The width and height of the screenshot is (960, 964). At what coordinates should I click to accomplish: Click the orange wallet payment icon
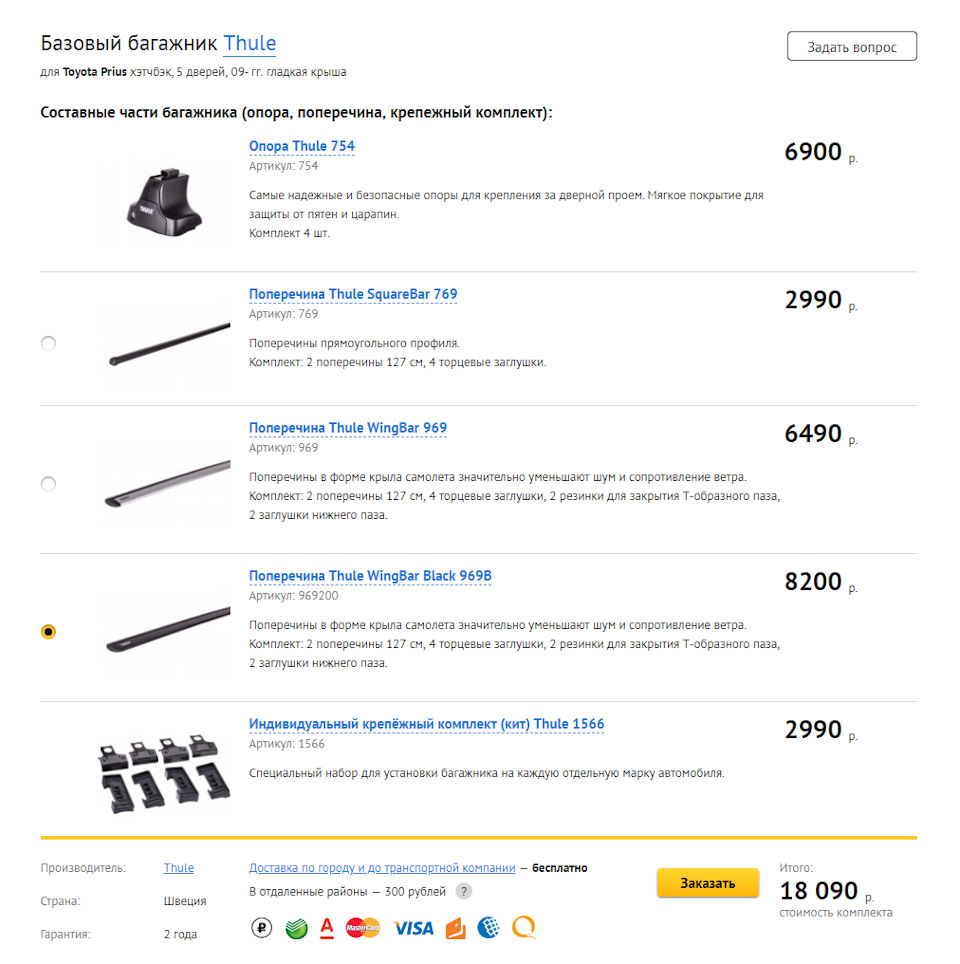point(456,928)
